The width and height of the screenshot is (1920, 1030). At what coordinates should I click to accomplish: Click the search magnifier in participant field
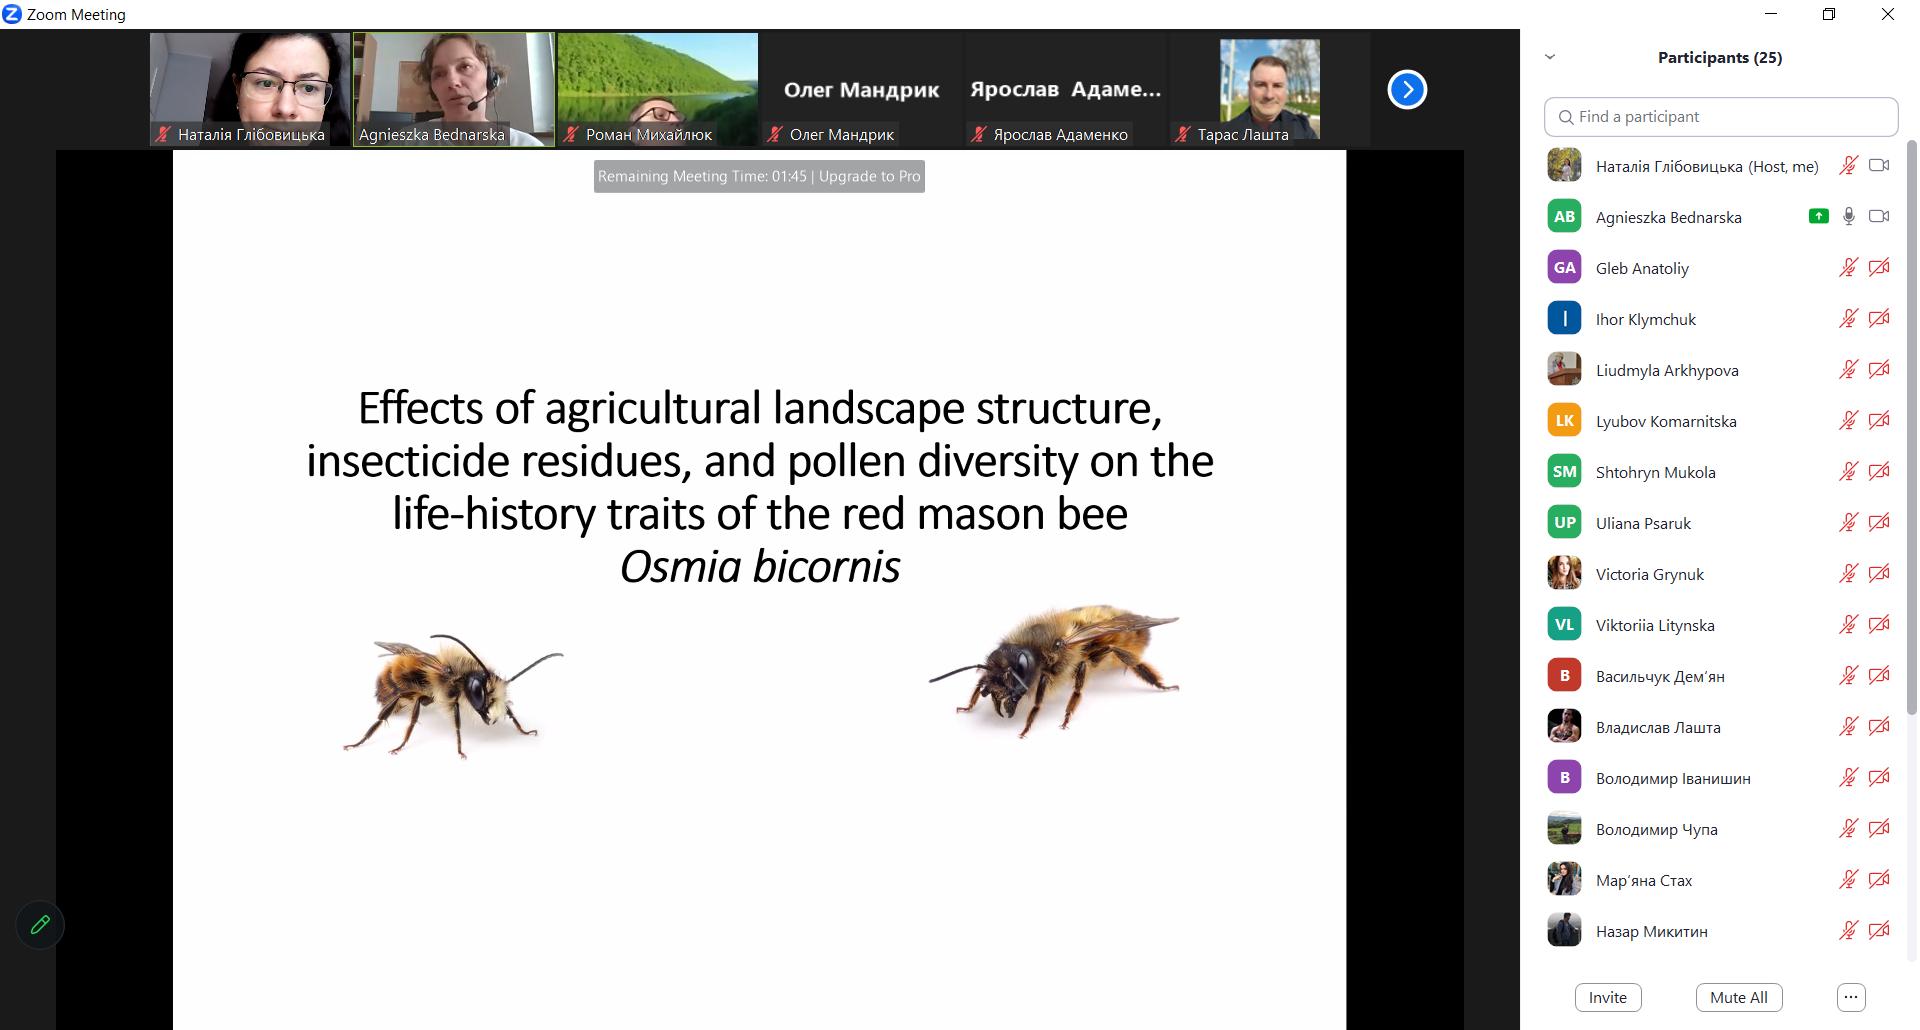(1566, 117)
